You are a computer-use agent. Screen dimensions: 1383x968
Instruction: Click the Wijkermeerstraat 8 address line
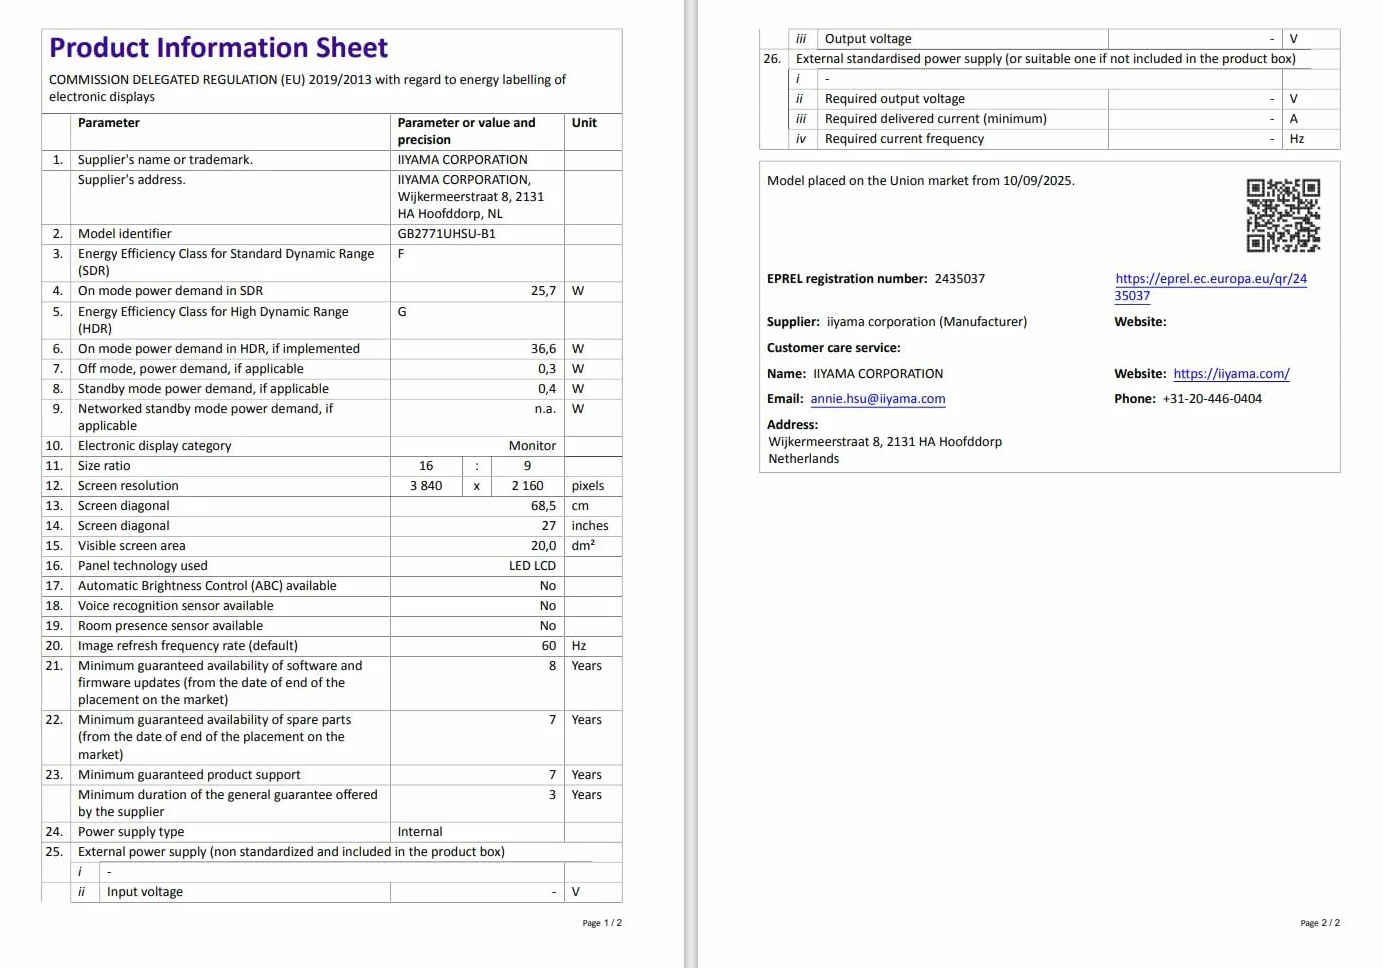[x=885, y=442]
